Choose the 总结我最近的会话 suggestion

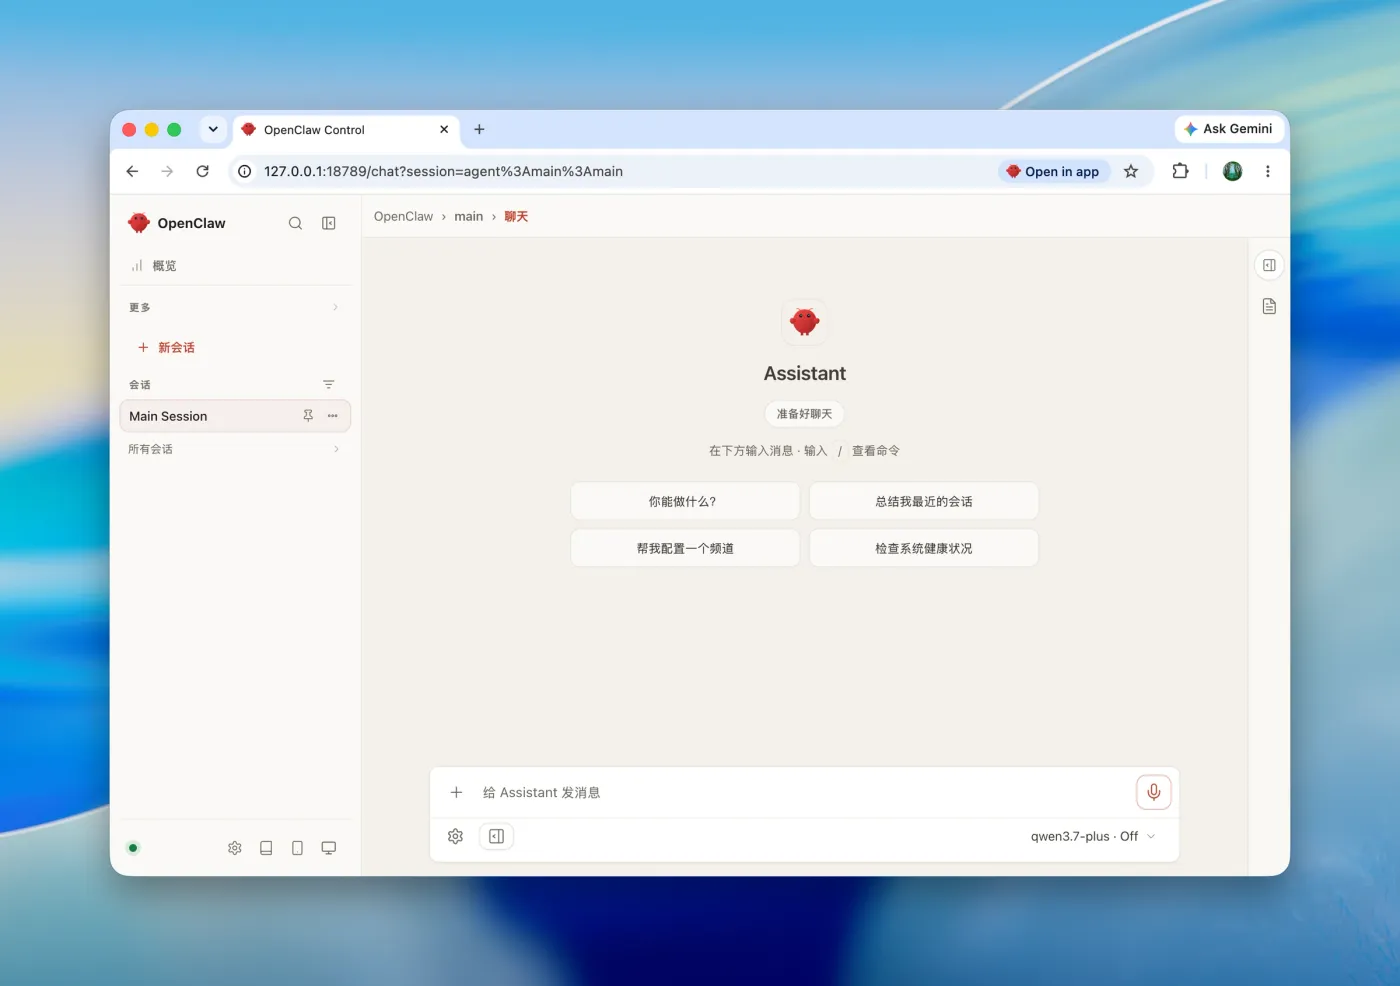(924, 501)
